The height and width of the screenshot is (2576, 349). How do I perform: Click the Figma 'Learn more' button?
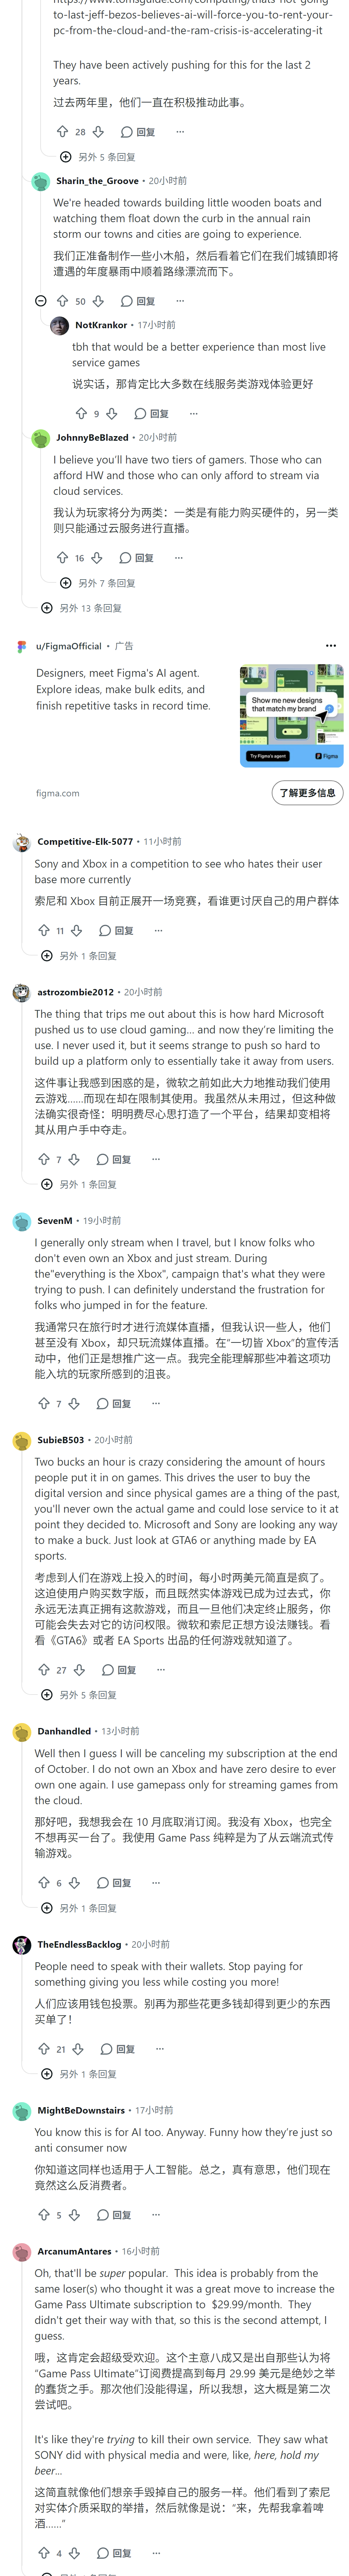coord(307,793)
